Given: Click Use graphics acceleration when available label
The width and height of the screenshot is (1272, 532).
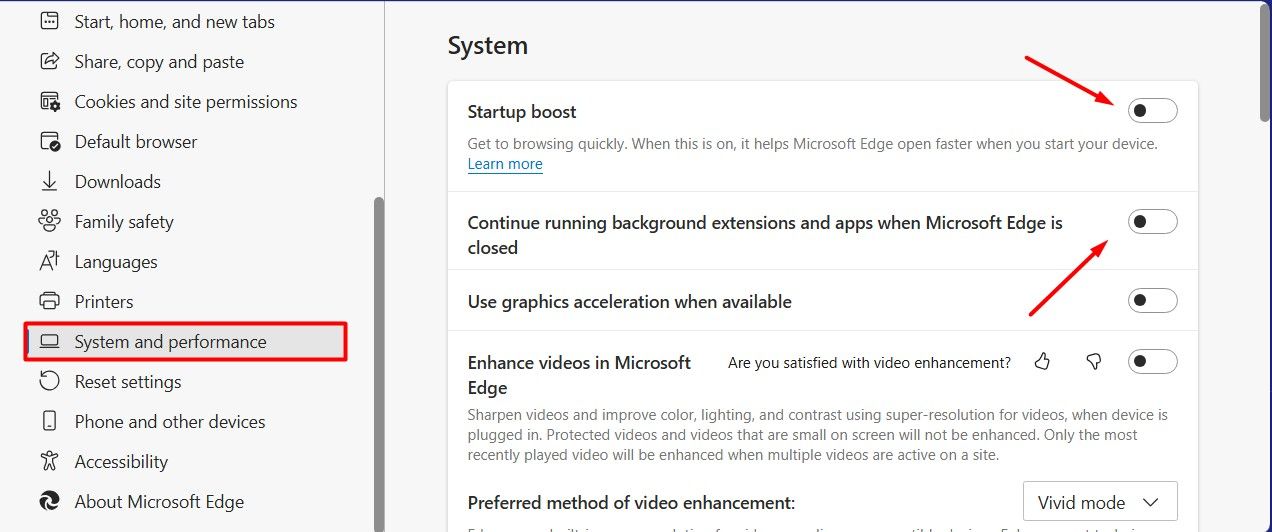Looking at the screenshot, I should pos(630,301).
